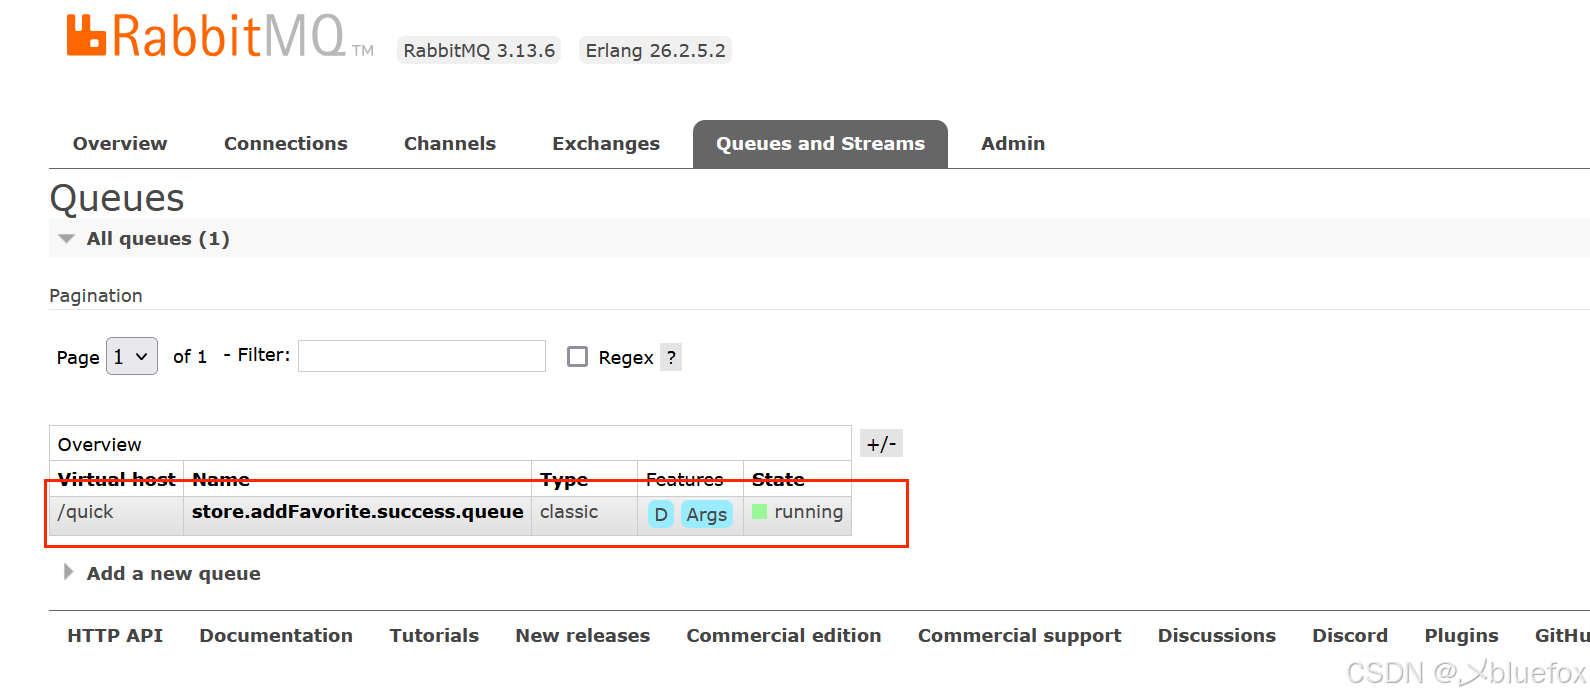This screenshot has height=700, width=1590.
Task: Switch to the Connections tab
Action: click(286, 143)
